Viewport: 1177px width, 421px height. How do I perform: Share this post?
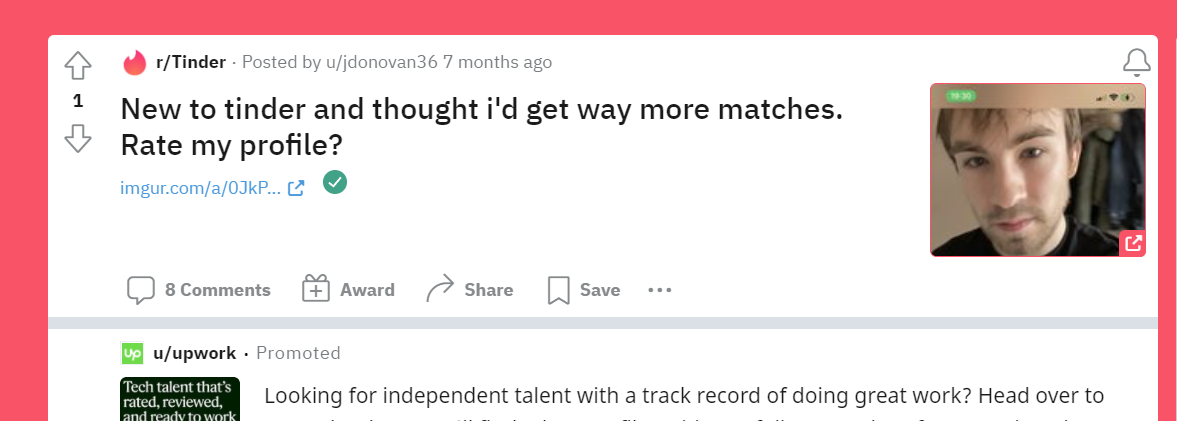tap(470, 290)
